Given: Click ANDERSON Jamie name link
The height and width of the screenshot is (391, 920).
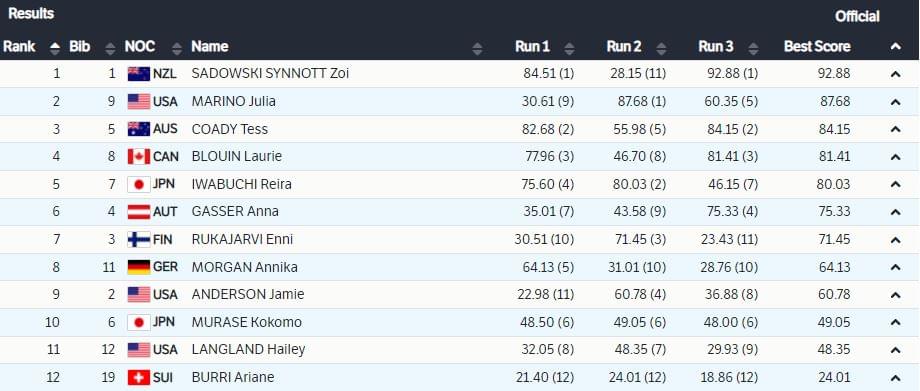Looking at the screenshot, I should 248,294.
